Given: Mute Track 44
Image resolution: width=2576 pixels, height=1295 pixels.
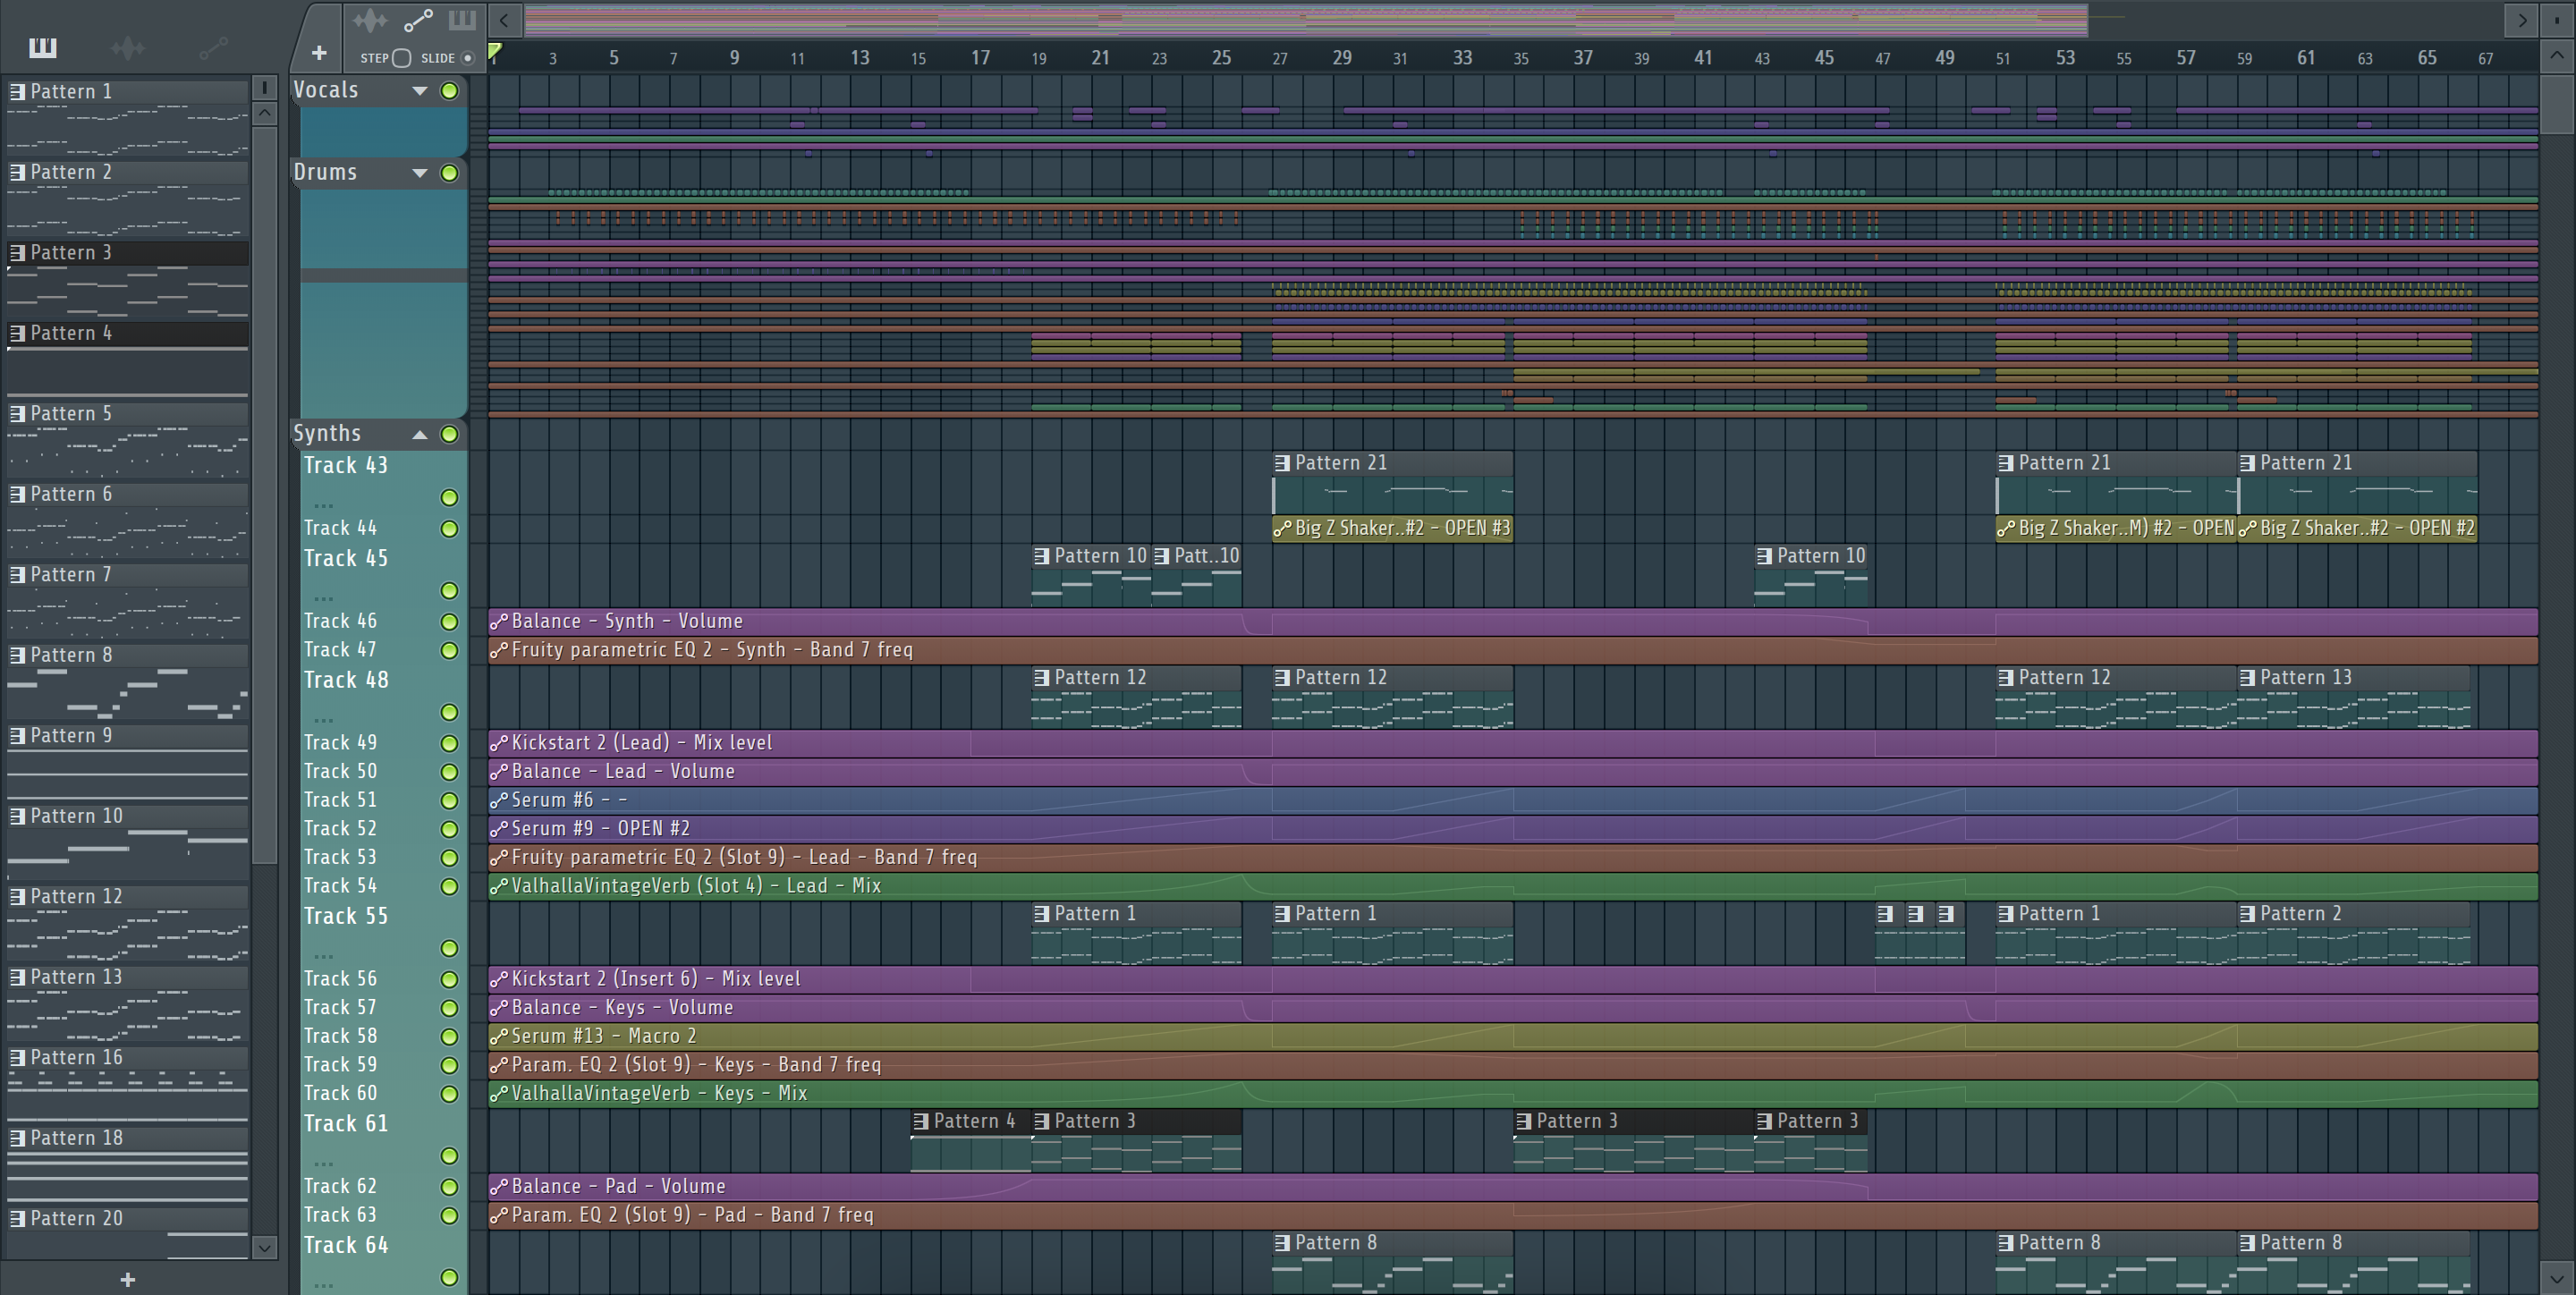Looking at the screenshot, I should (x=449, y=529).
